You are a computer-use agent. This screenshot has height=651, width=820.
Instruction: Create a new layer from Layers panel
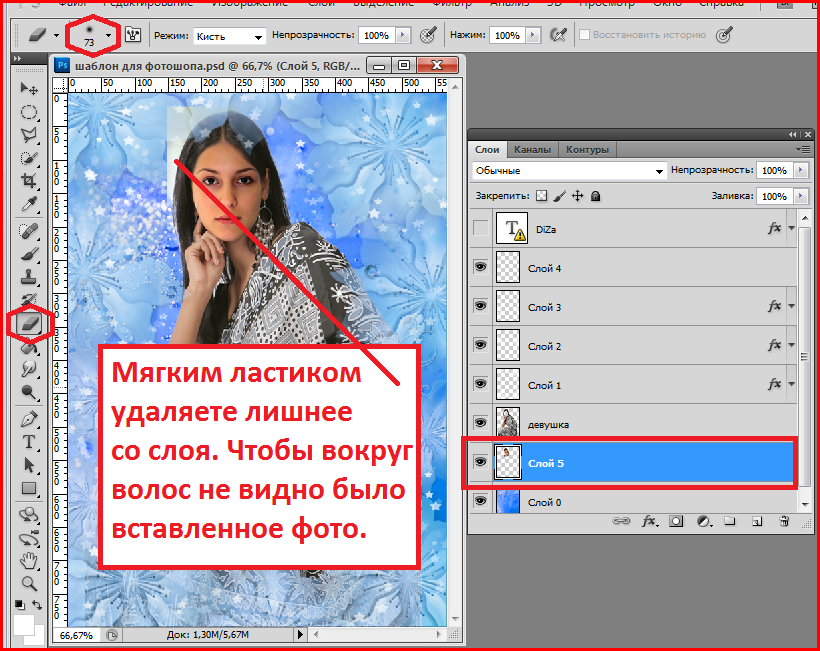(757, 521)
